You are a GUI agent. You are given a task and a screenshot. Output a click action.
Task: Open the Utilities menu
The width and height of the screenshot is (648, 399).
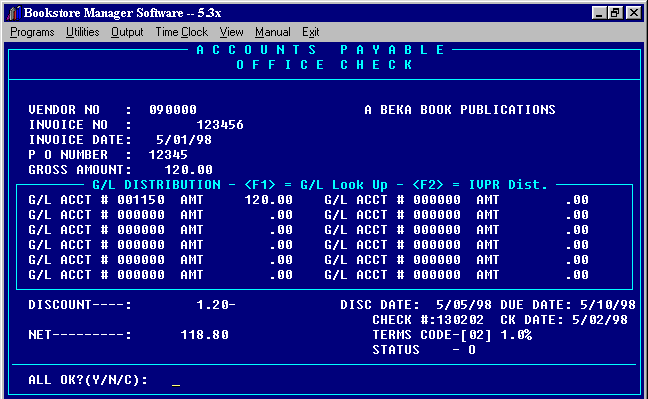pyautogui.click(x=83, y=32)
